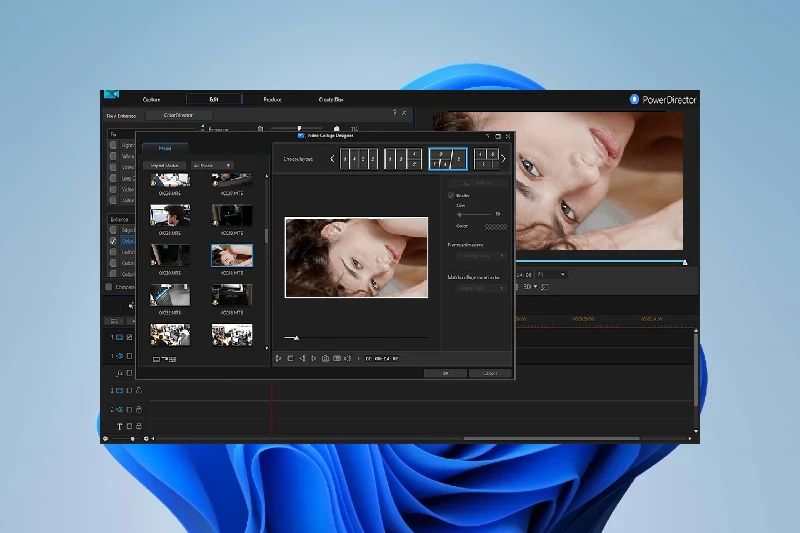The image size is (800, 533).
Task: Click the Import Media button
Action: (164, 165)
